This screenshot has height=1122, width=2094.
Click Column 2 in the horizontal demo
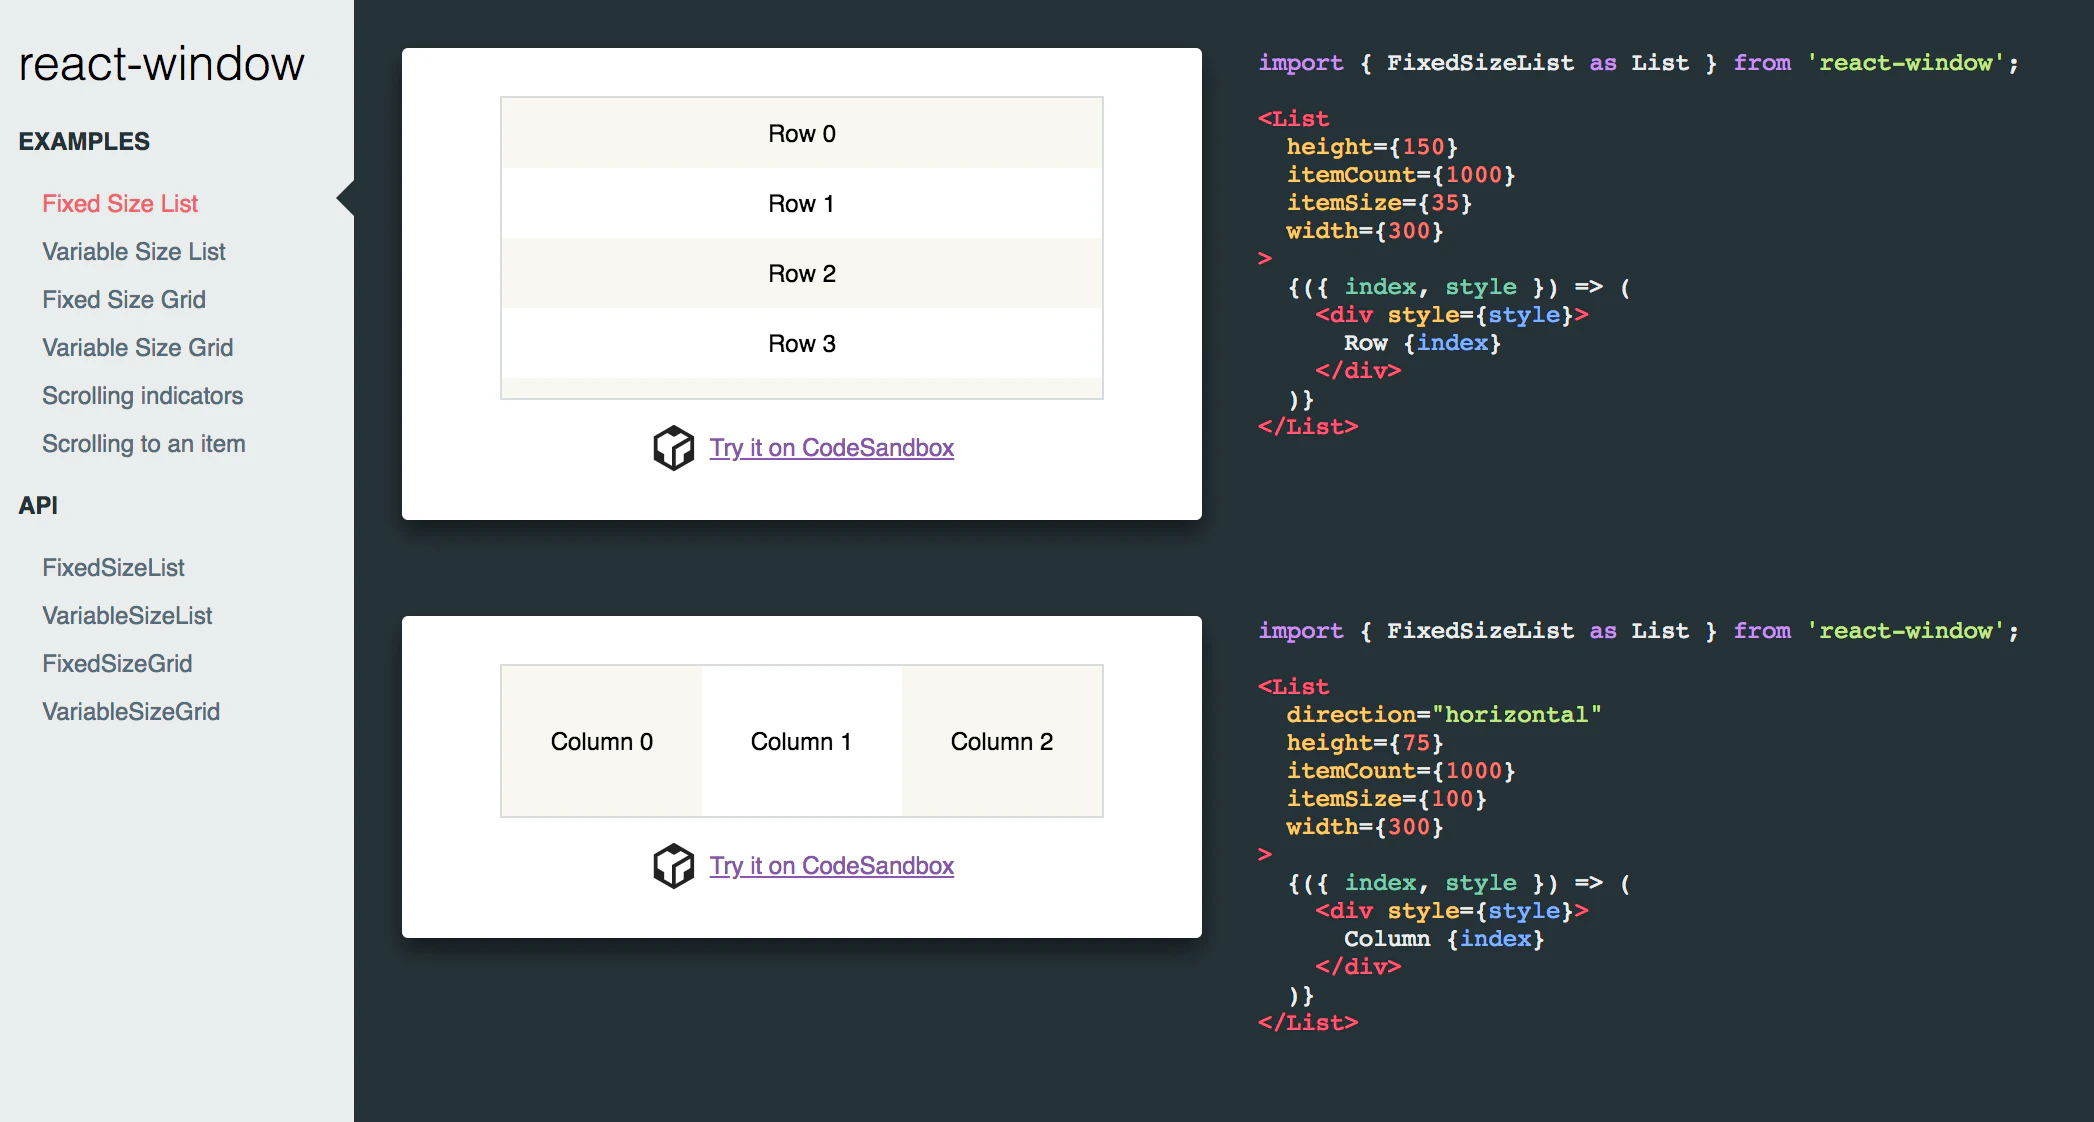point(1001,741)
